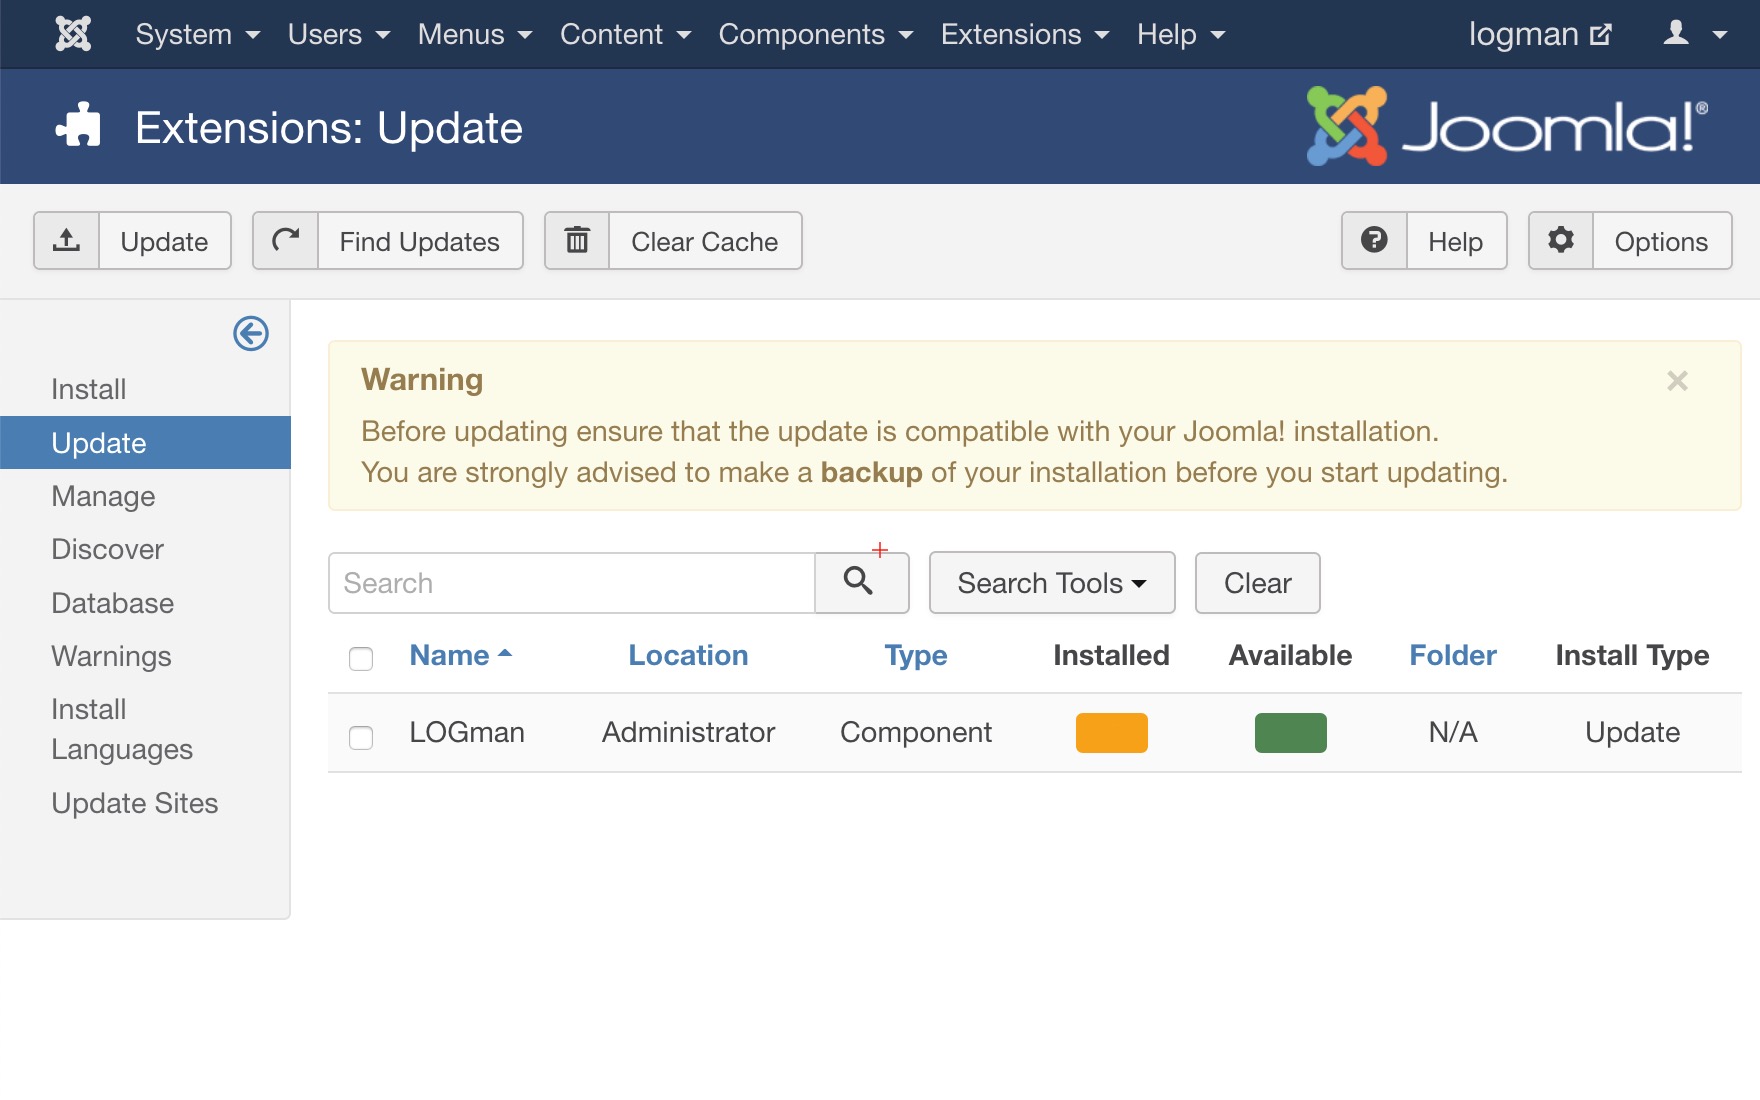Open user menu dropdown caret

pos(1720,35)
